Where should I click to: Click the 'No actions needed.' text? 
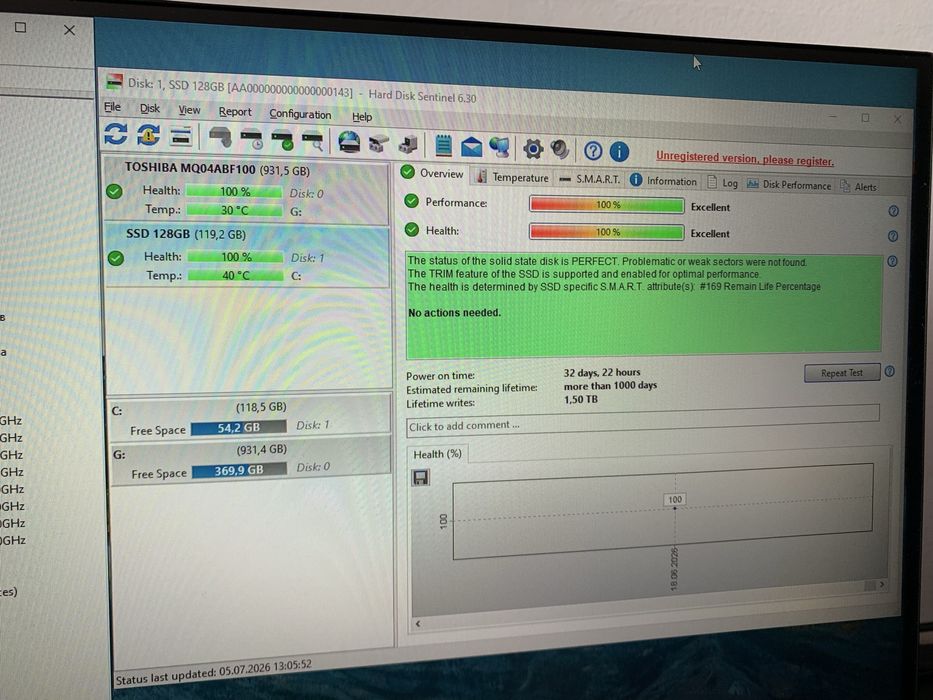point(454,312)
